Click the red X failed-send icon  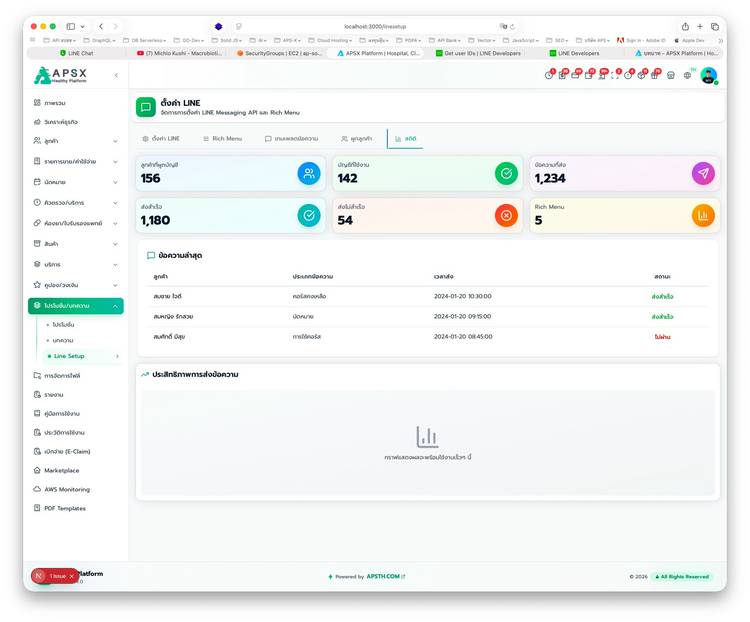[x=506, y=215]
